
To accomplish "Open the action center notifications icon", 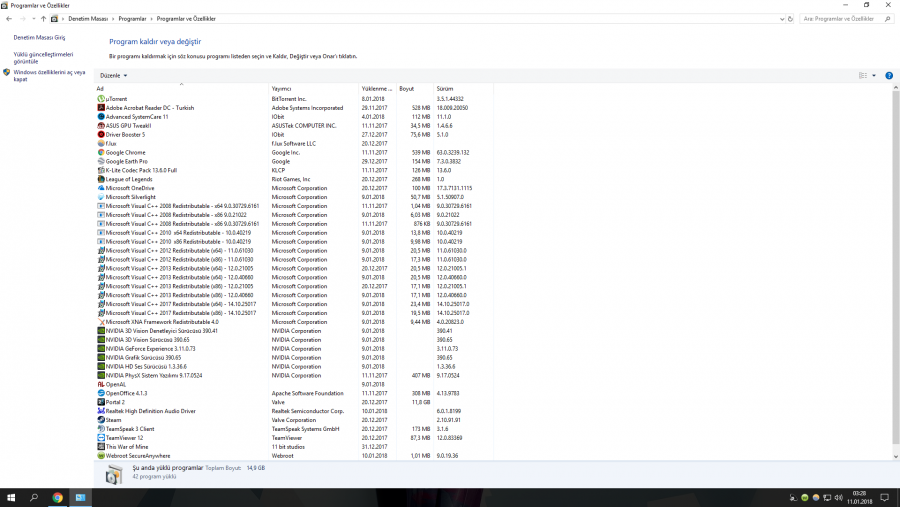I will click(x=885, y=498).
